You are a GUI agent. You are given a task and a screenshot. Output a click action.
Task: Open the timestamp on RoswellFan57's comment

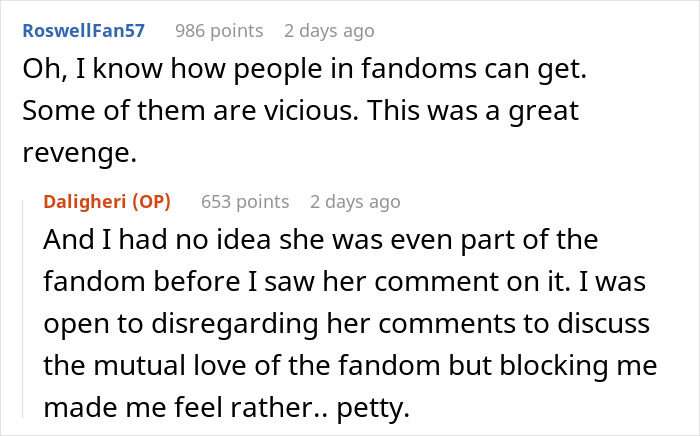tap(328, 30)
